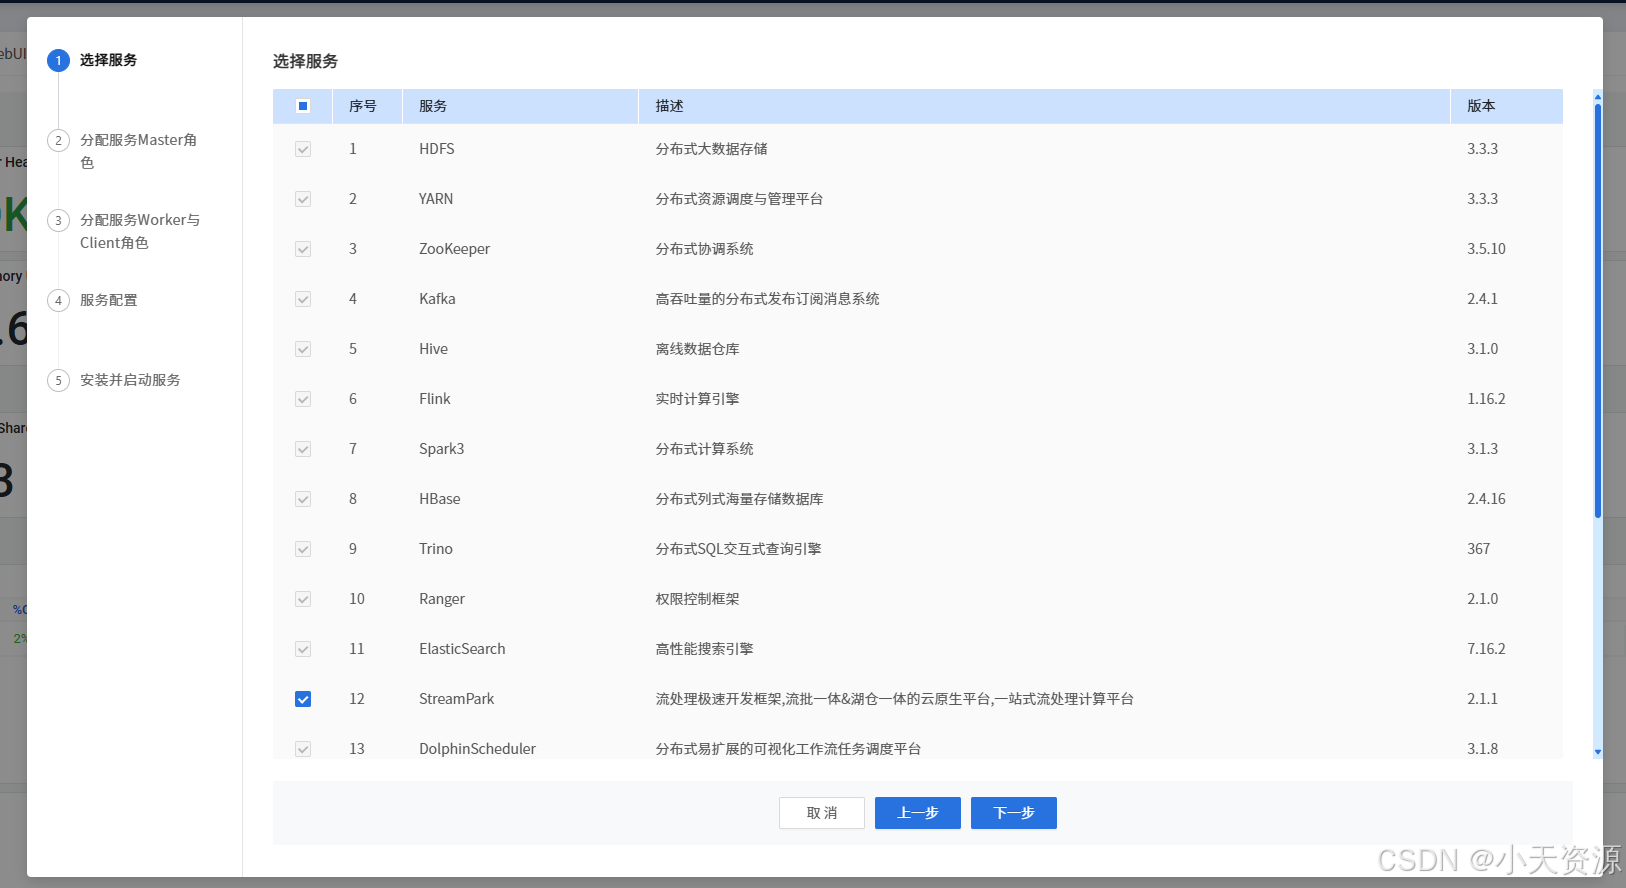Toggle the Hive row checkbox
The width and height of the screenshot is (1626, 888).
point(303,349)
